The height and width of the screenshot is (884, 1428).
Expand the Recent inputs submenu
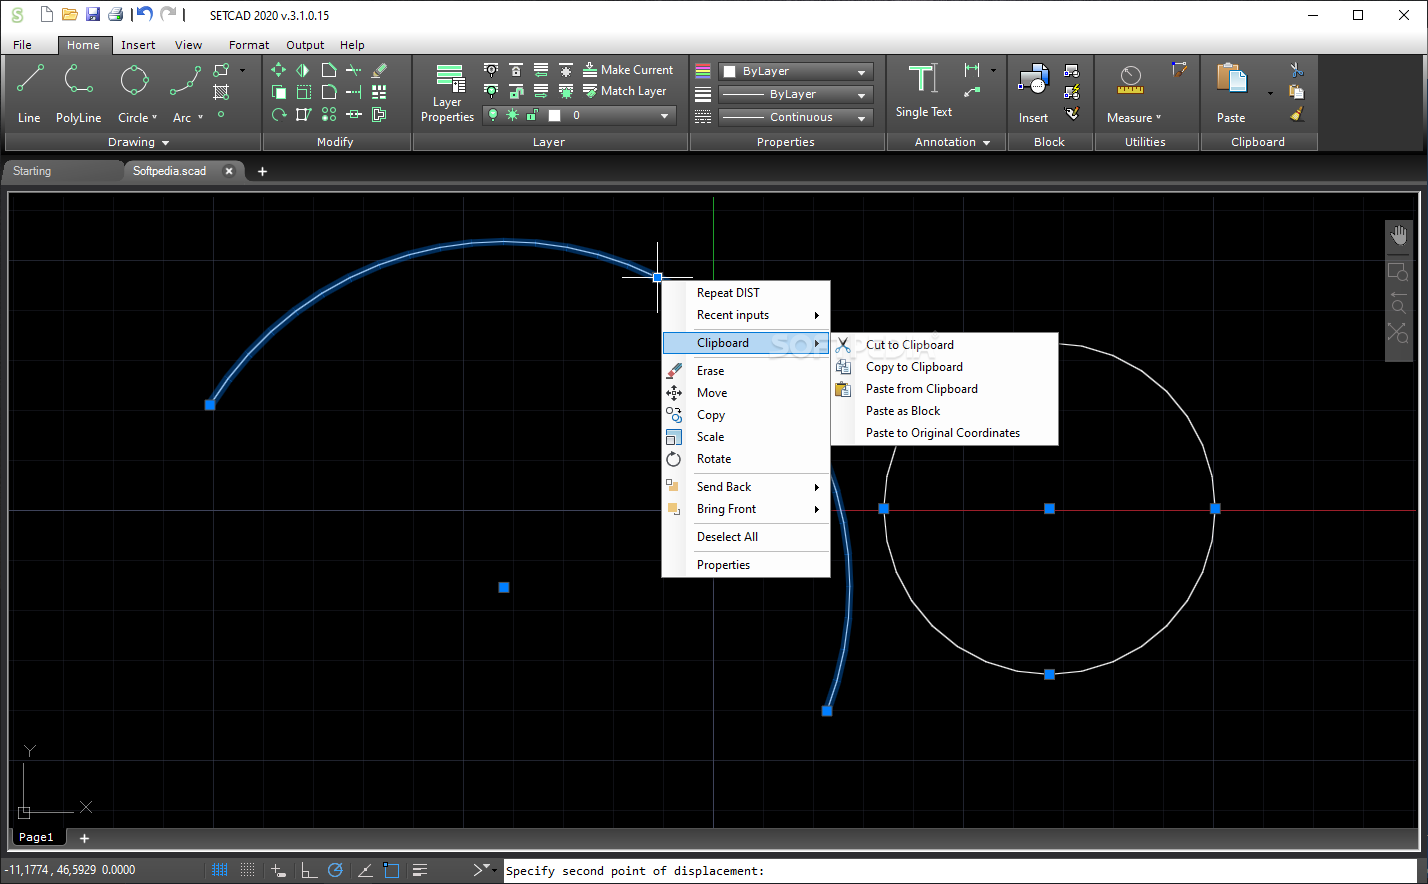coord(747,315)
